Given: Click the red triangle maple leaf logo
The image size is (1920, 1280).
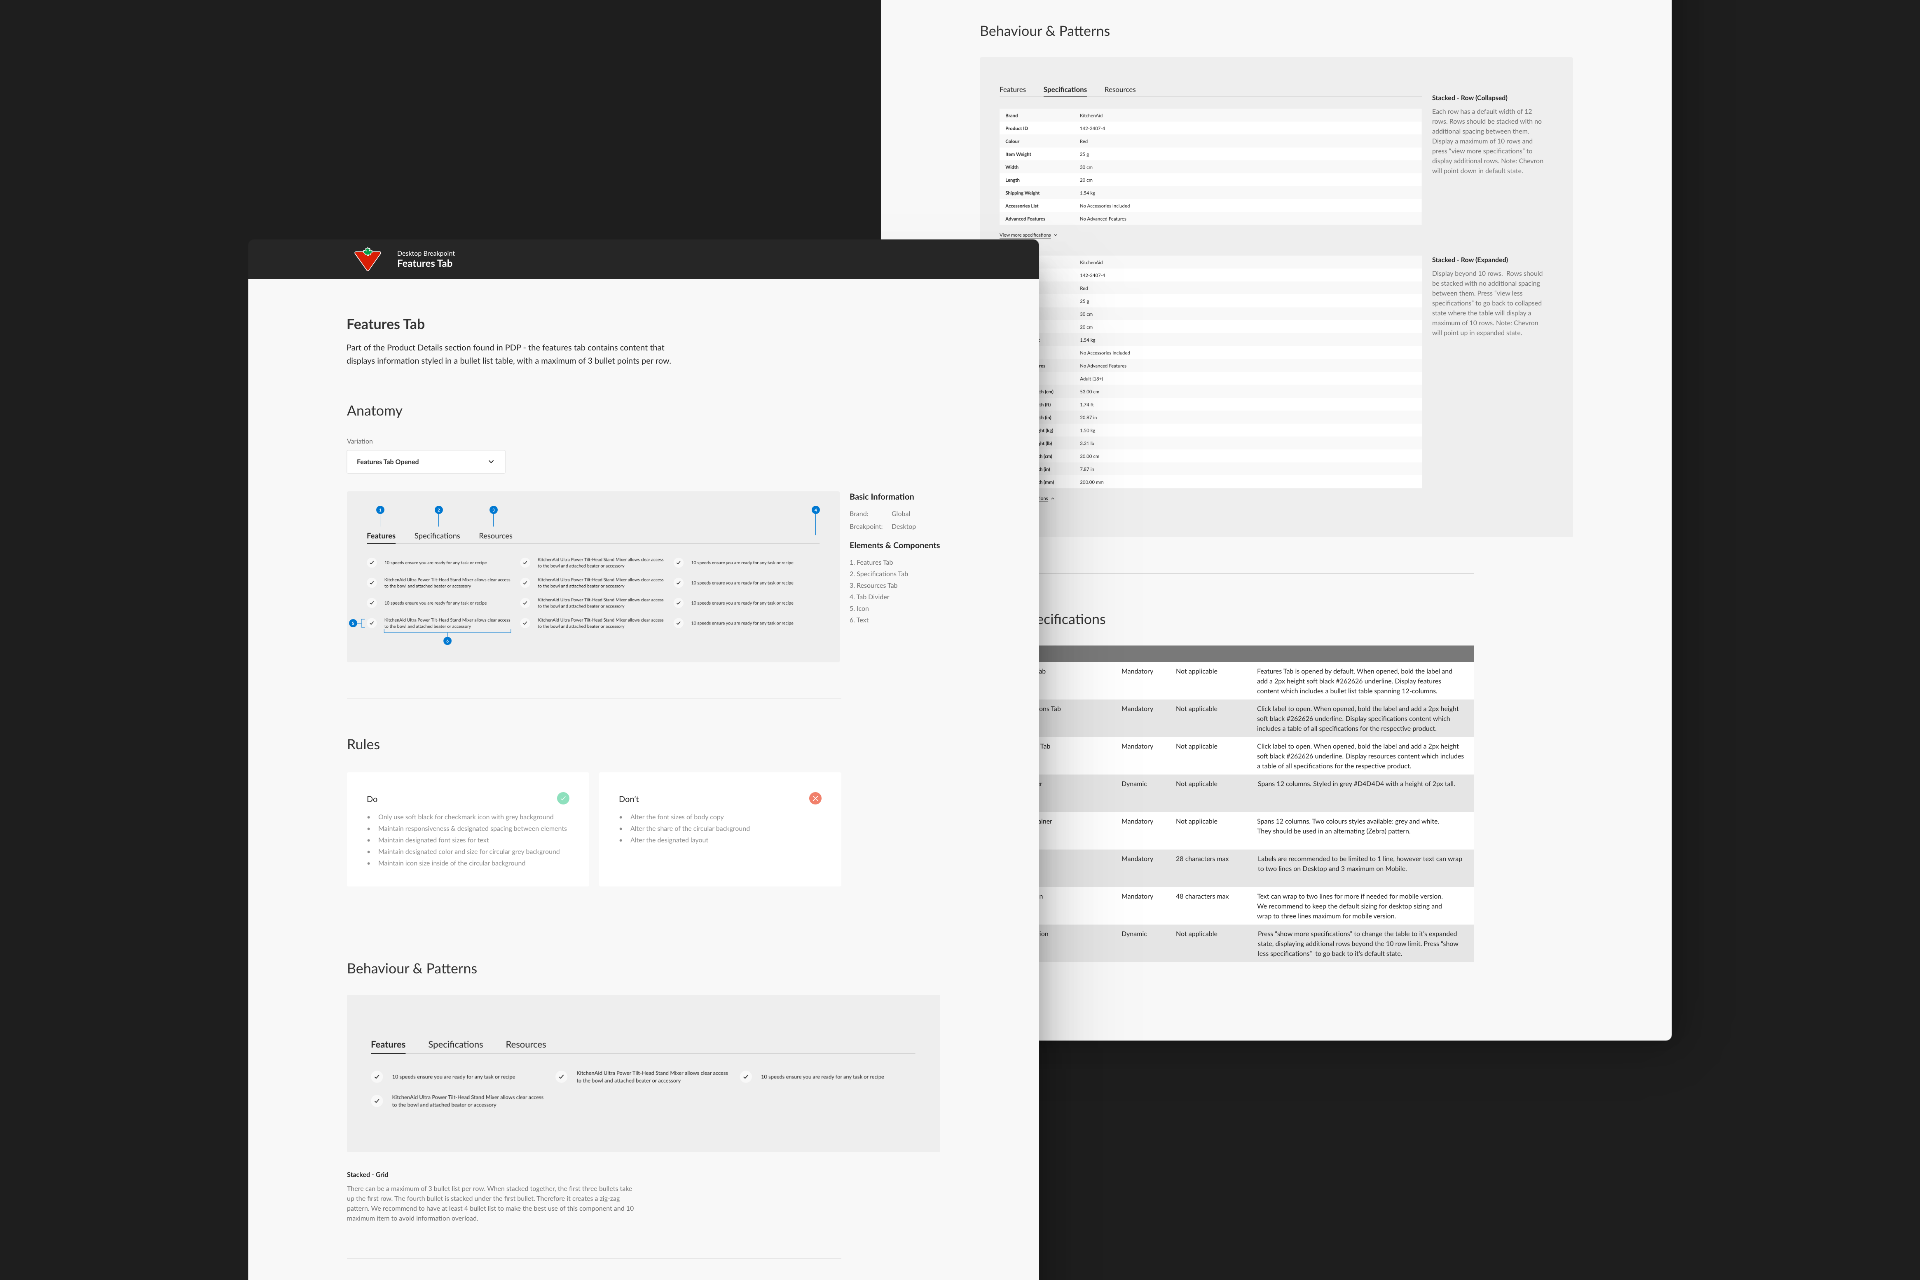Looking at the screenshot, I should pos(368,259).
